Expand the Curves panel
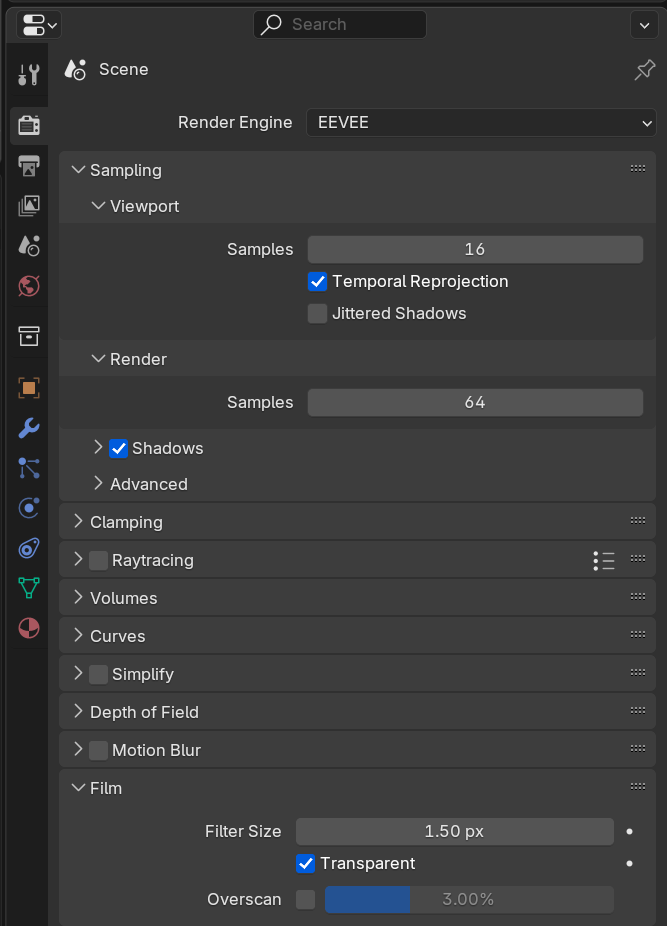Image resolution: width=667 pixels, height=926 pixels. 78,635
